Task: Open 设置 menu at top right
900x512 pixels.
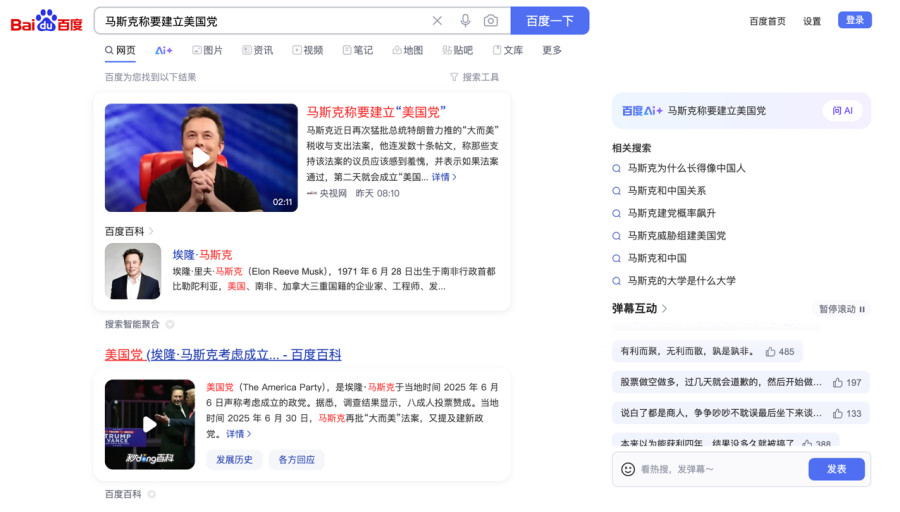Action: click(812, 21)
